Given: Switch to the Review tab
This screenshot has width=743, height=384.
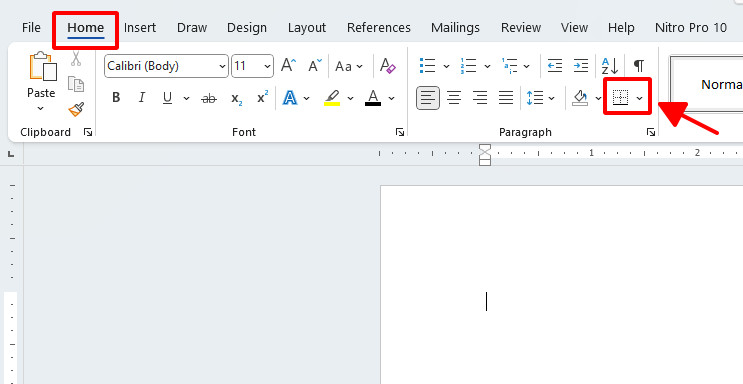Looking at the screenshot, I should click(x=521, y=27).
